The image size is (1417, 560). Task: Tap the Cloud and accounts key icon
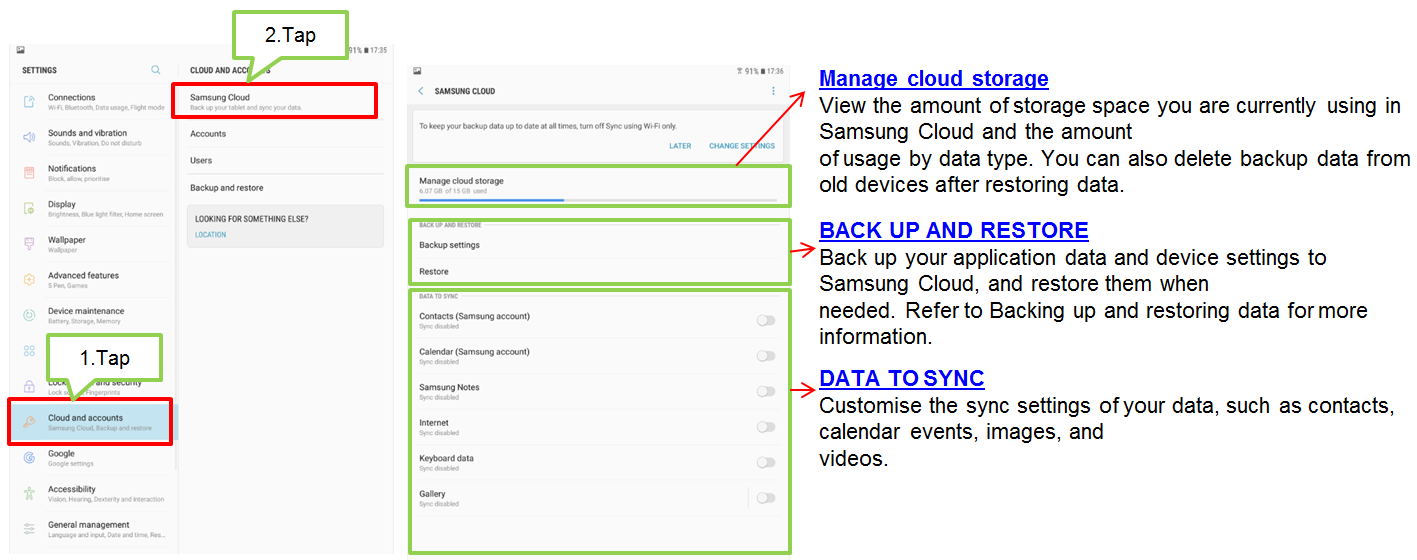point(29,422)
